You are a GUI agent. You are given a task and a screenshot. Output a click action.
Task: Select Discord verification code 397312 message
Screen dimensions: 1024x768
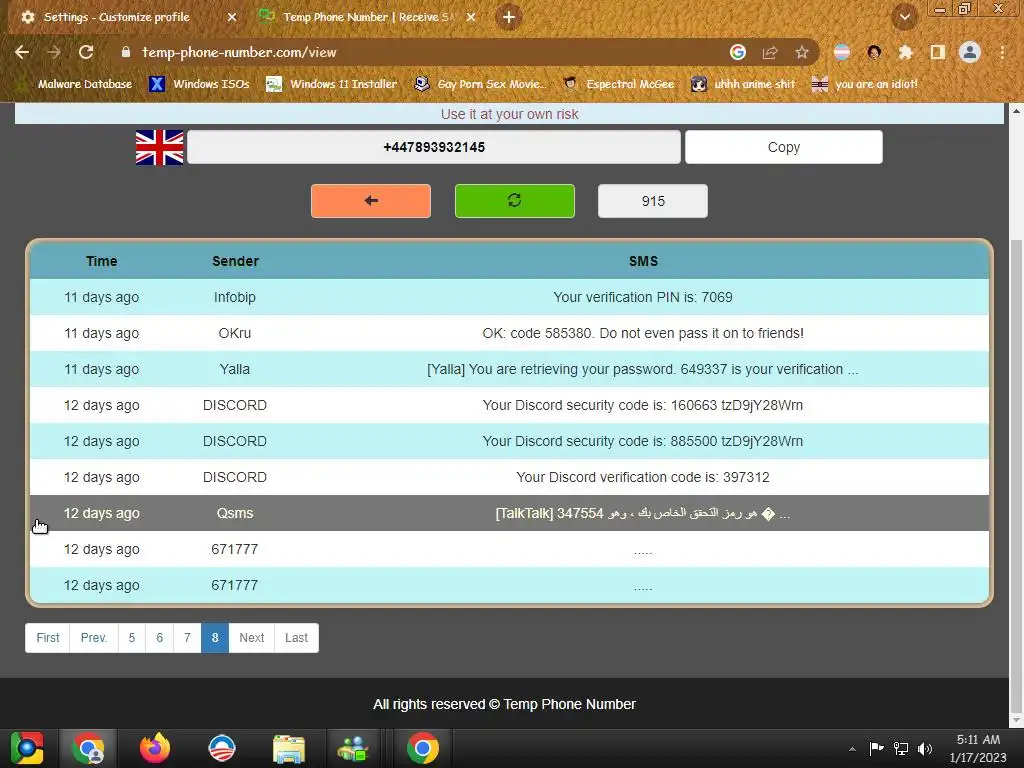pos(509,477)
